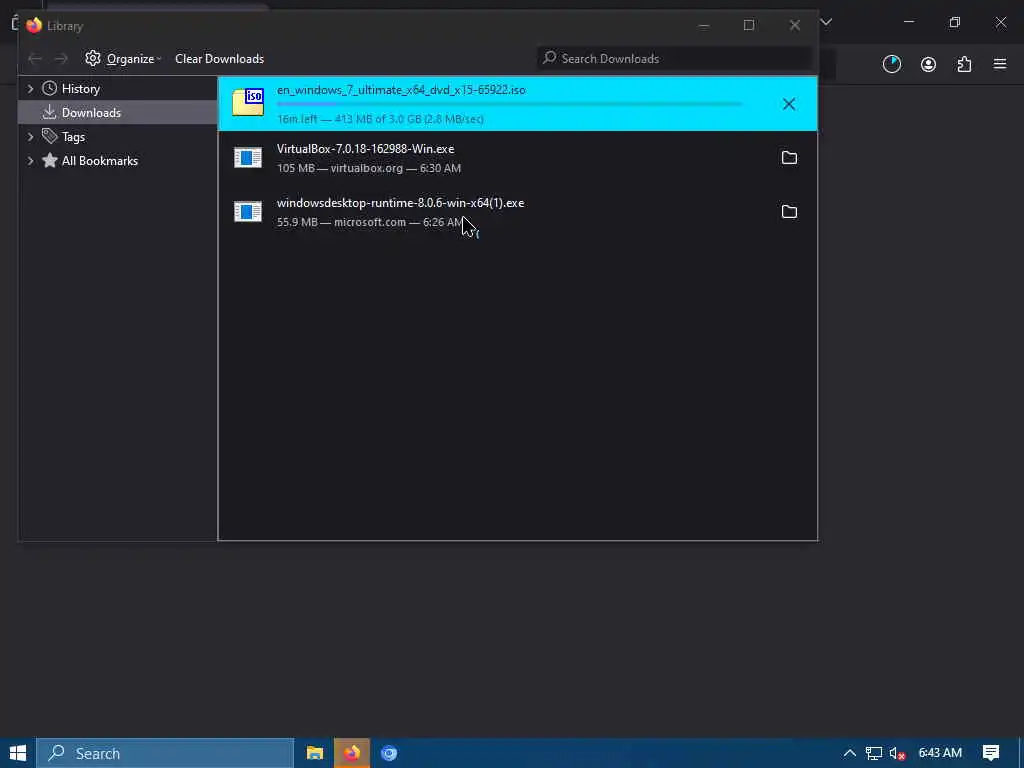Screen dimensions: 1024x768
Task: Open the Firefox hamburger application menu
Action: [1000, 64]
